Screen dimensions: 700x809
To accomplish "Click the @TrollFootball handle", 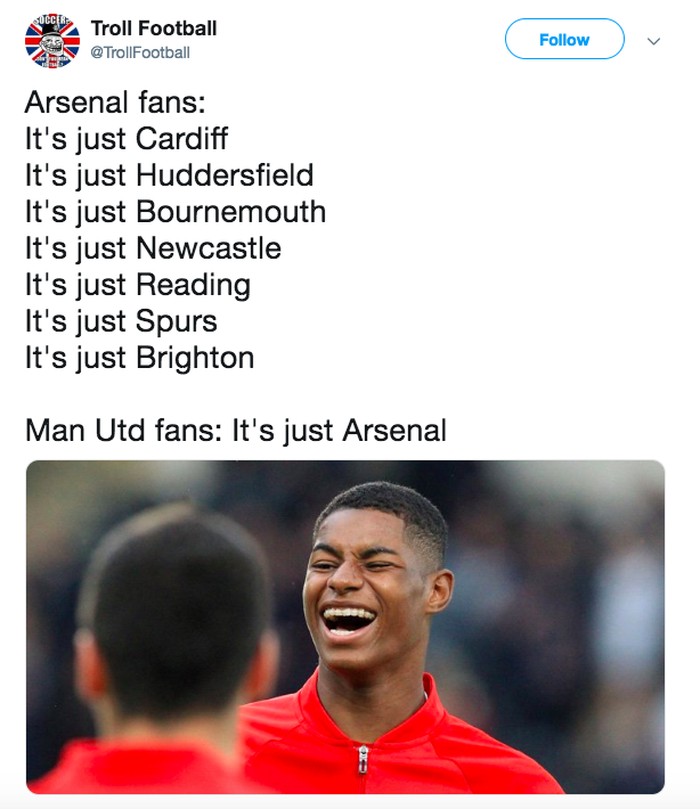I will click(140, 52).
